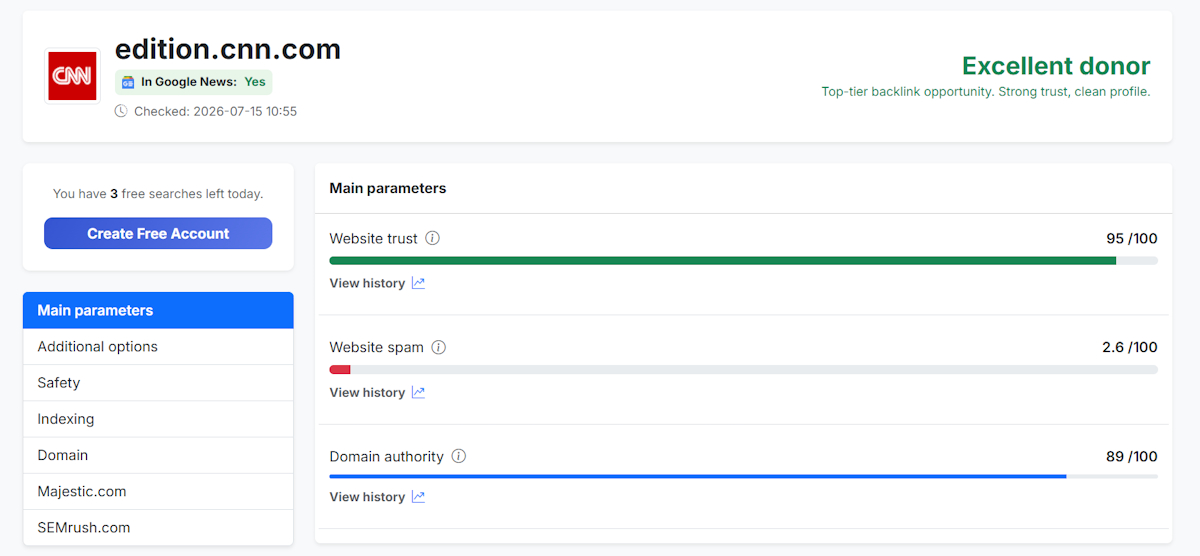Click the Domain authority progress bar
Viewport: 1200px width, 556px height.
click(744, 476)
